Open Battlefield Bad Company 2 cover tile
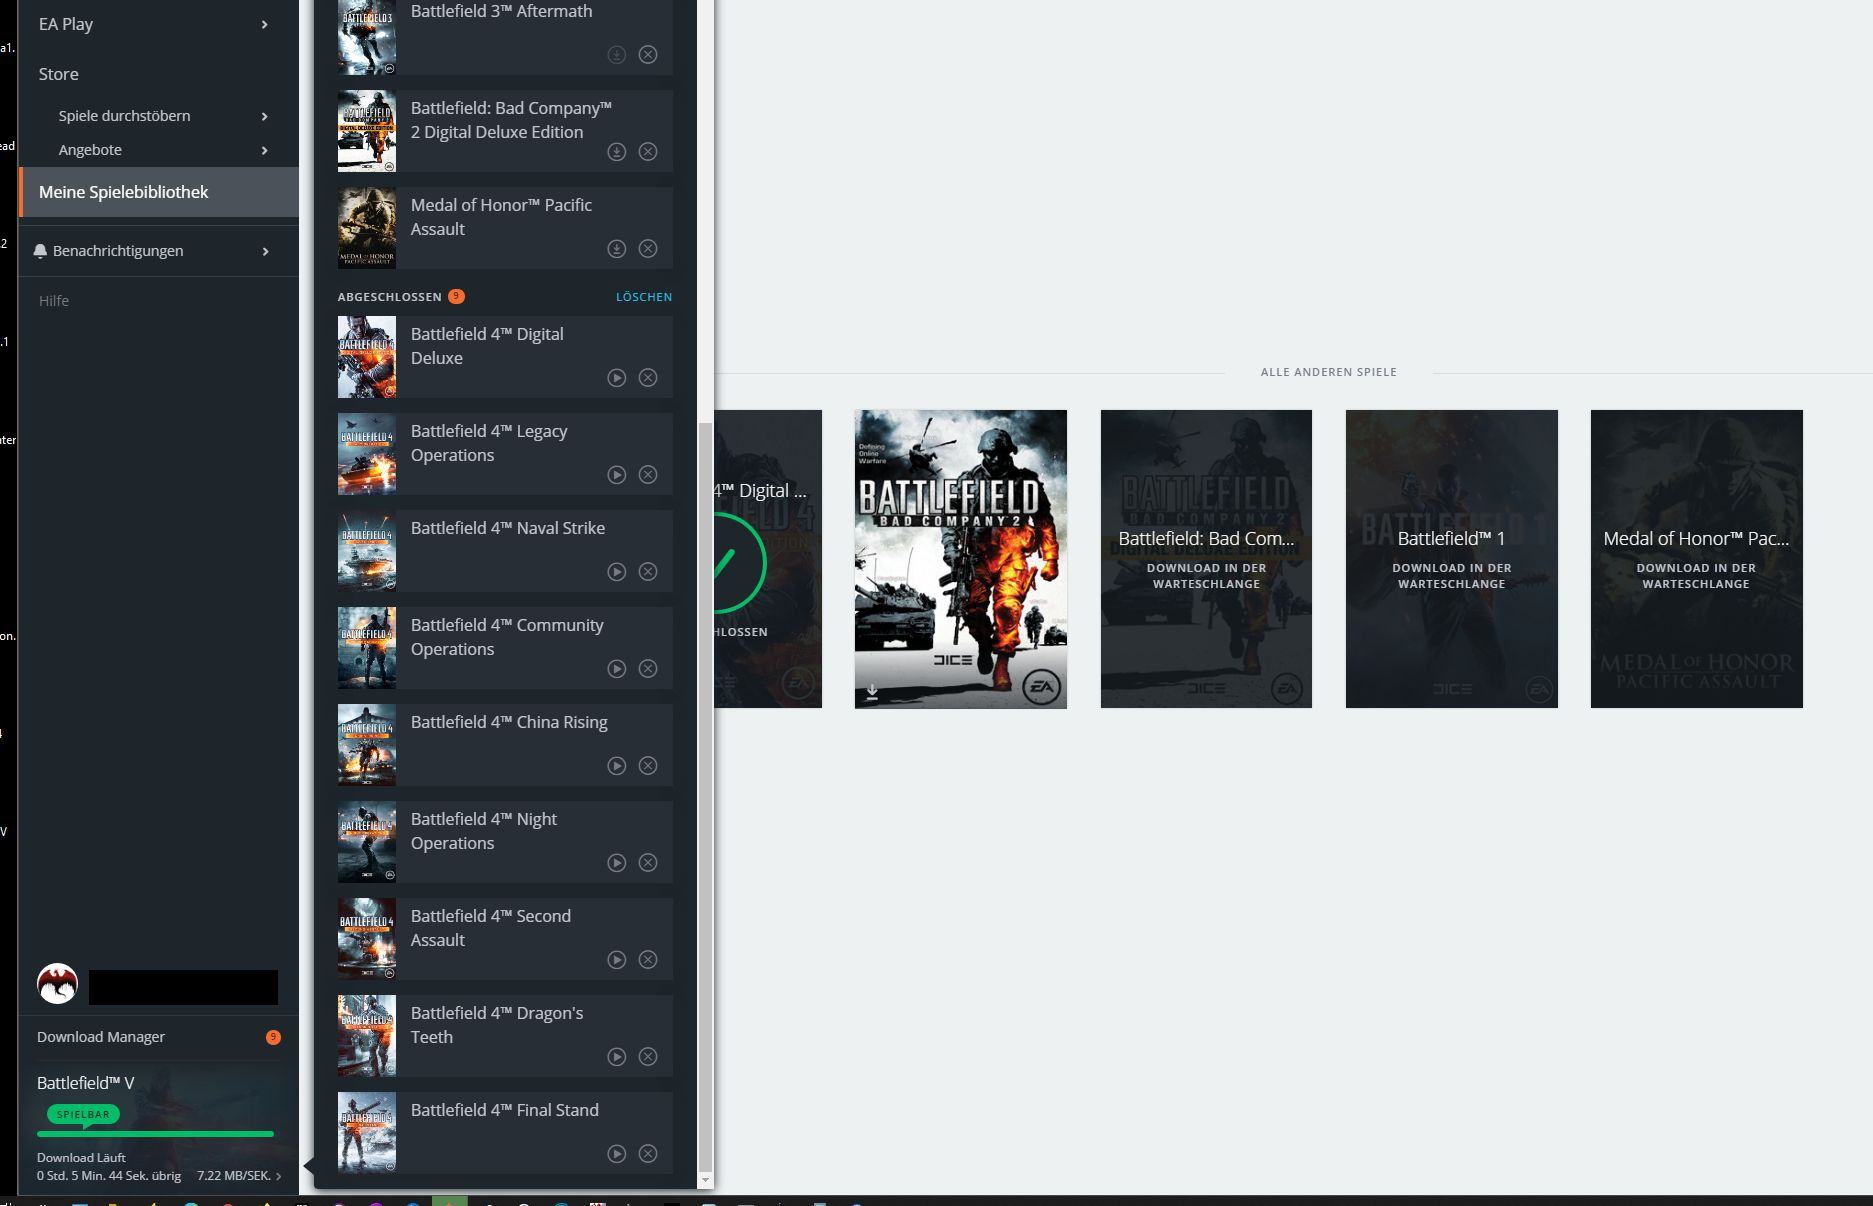Screen dimensions: 1873x1206 tap(960, 559)
